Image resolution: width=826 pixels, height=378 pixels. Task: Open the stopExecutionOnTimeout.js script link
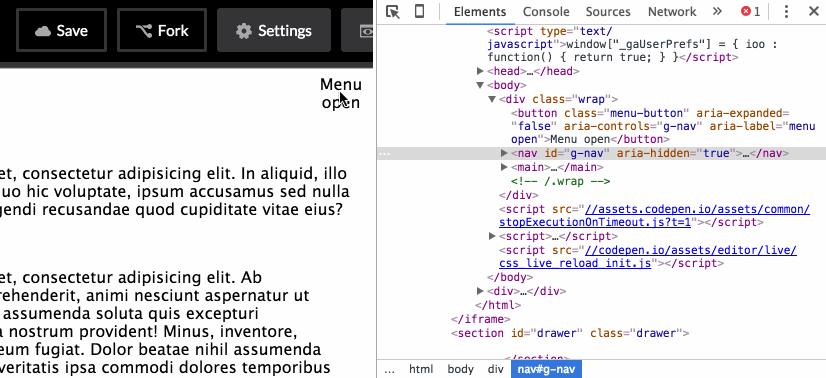tap(654, 215)
